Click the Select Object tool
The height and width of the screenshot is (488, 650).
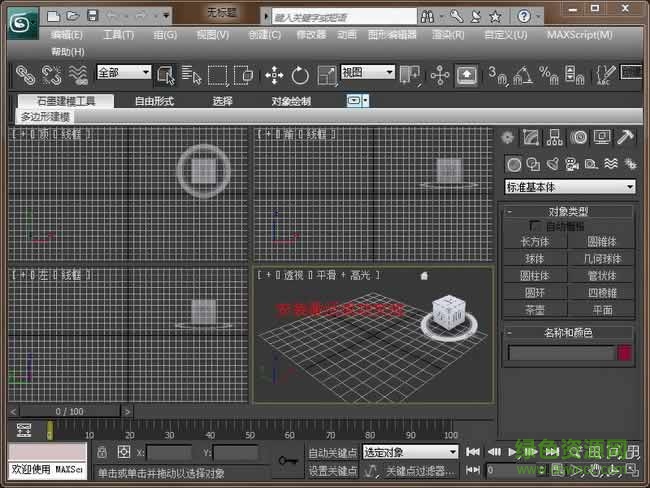(x=165, y=75)
